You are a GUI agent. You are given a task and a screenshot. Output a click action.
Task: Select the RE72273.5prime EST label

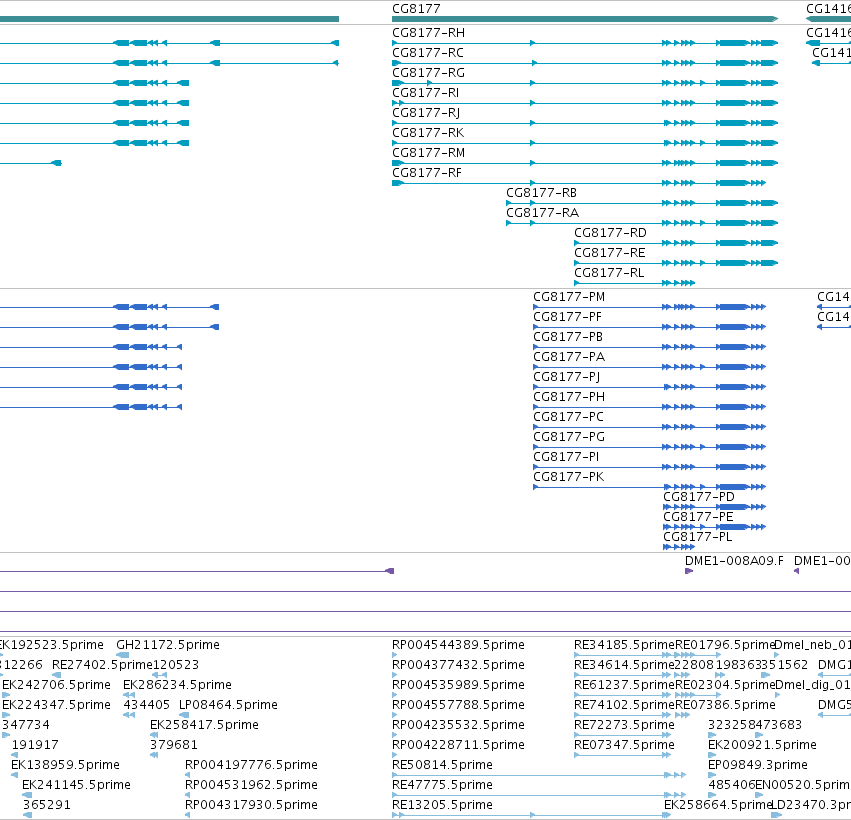[624, 725]
